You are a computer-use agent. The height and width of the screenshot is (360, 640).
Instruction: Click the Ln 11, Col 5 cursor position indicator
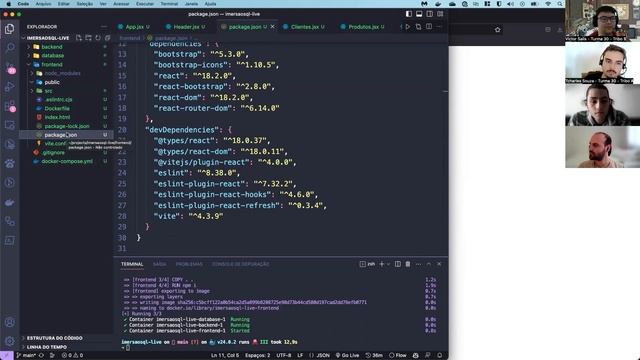pos(225,355)
